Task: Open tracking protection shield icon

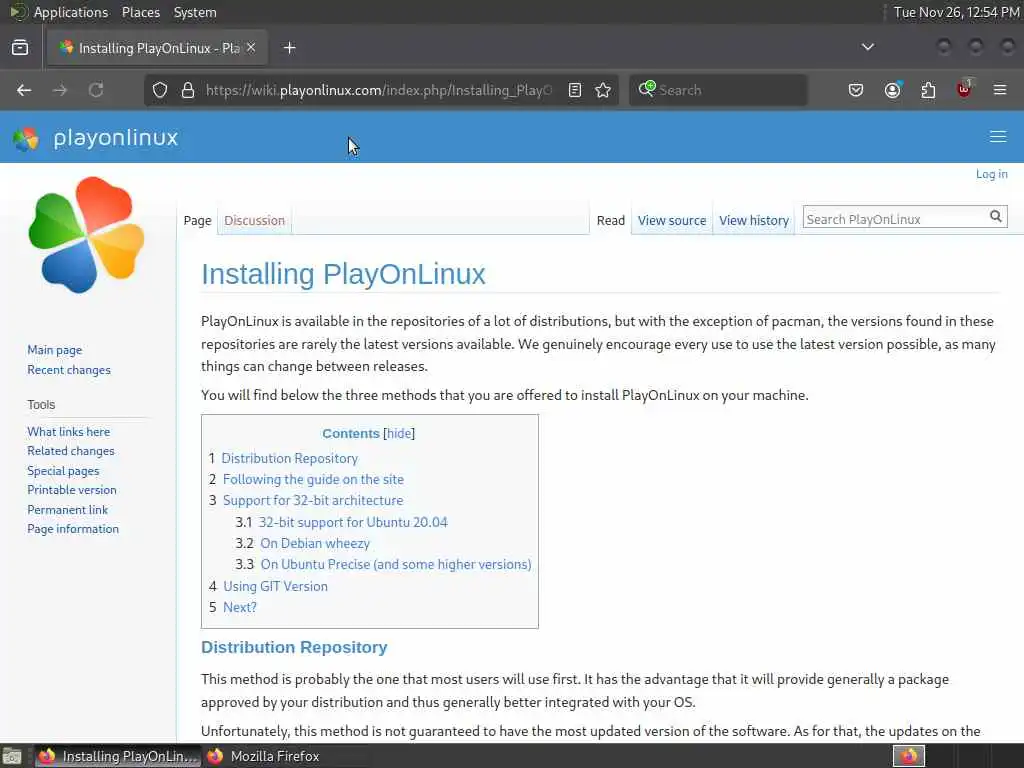Action: (160, 90)
